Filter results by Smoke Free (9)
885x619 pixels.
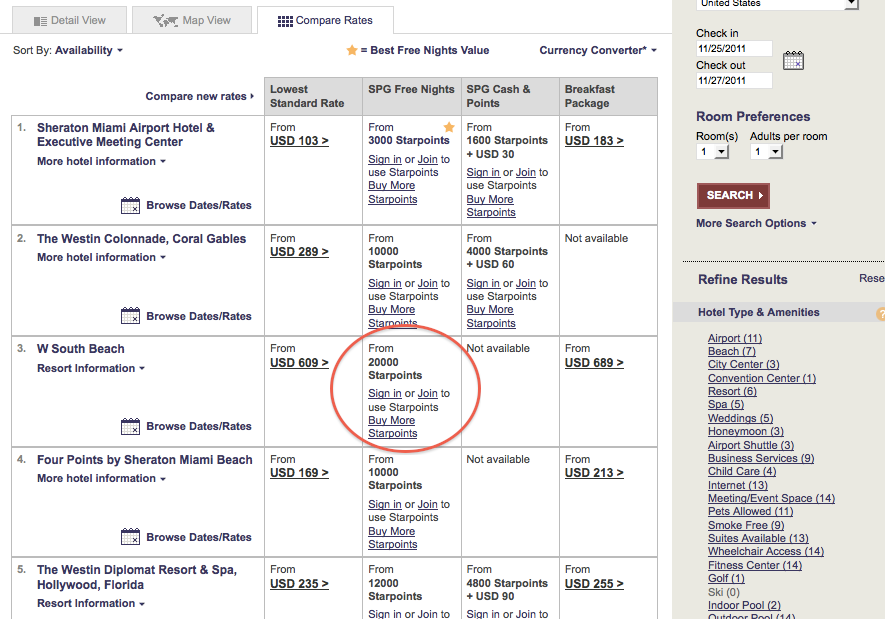[746, 525]
